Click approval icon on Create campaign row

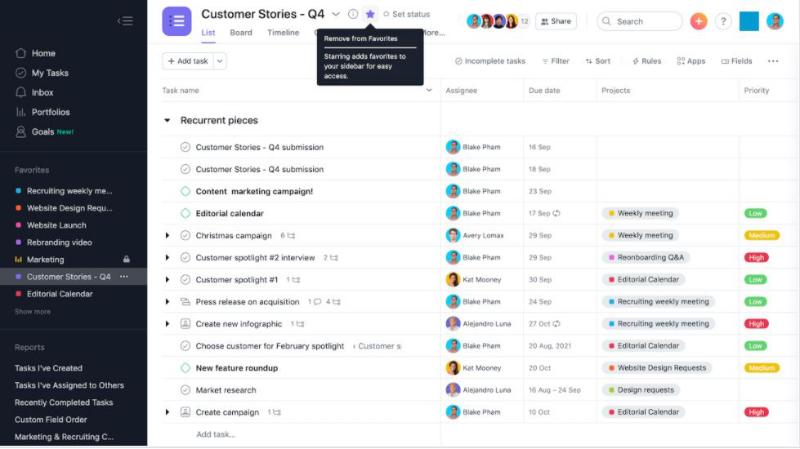coord(185,412)
